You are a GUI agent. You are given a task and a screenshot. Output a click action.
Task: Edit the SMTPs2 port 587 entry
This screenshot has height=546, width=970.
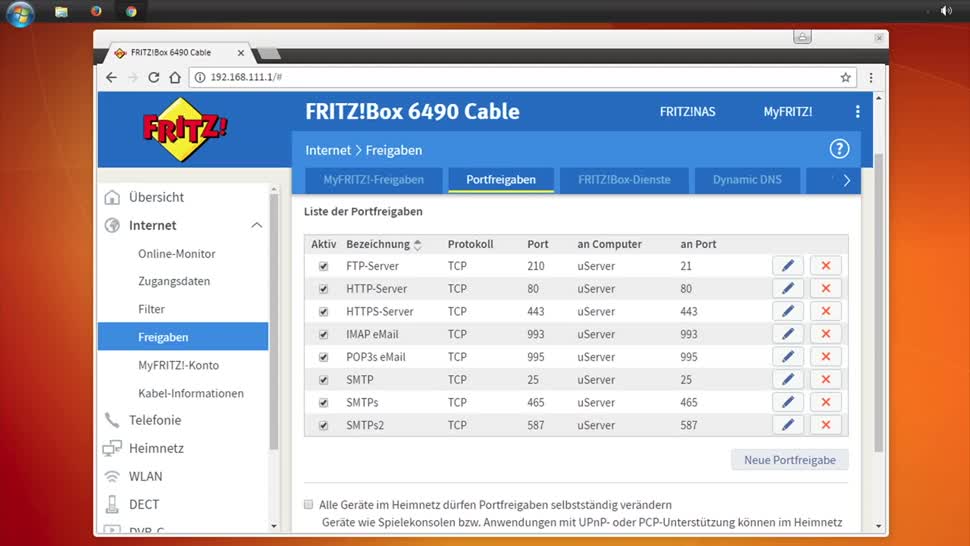(788, 425)
